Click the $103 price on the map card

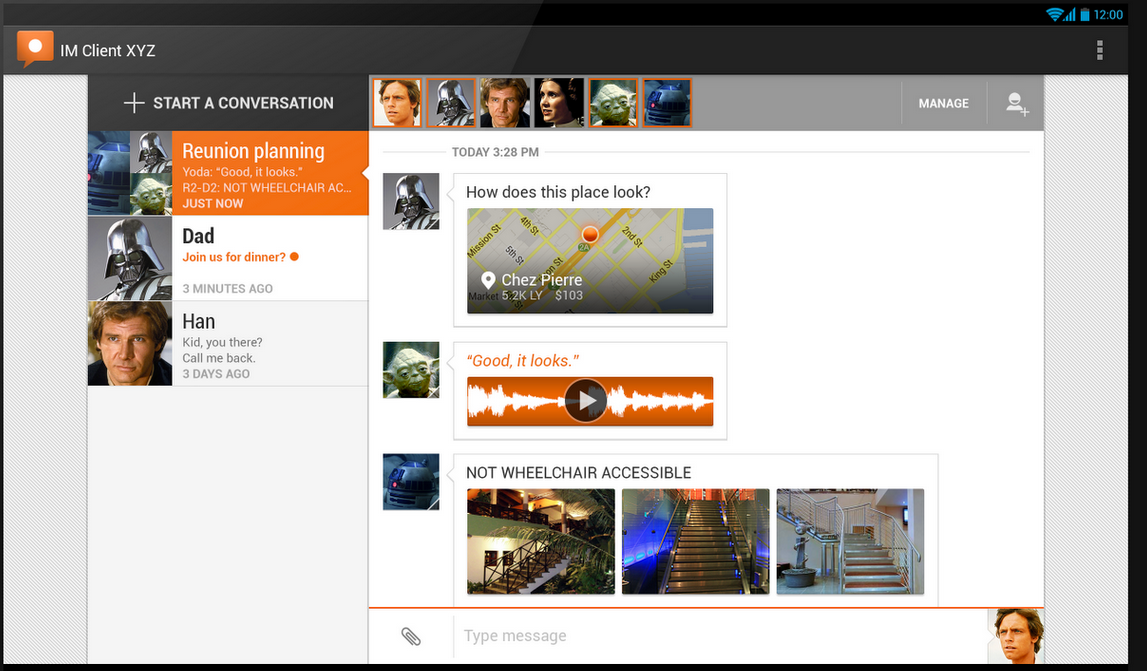[569, 296]
